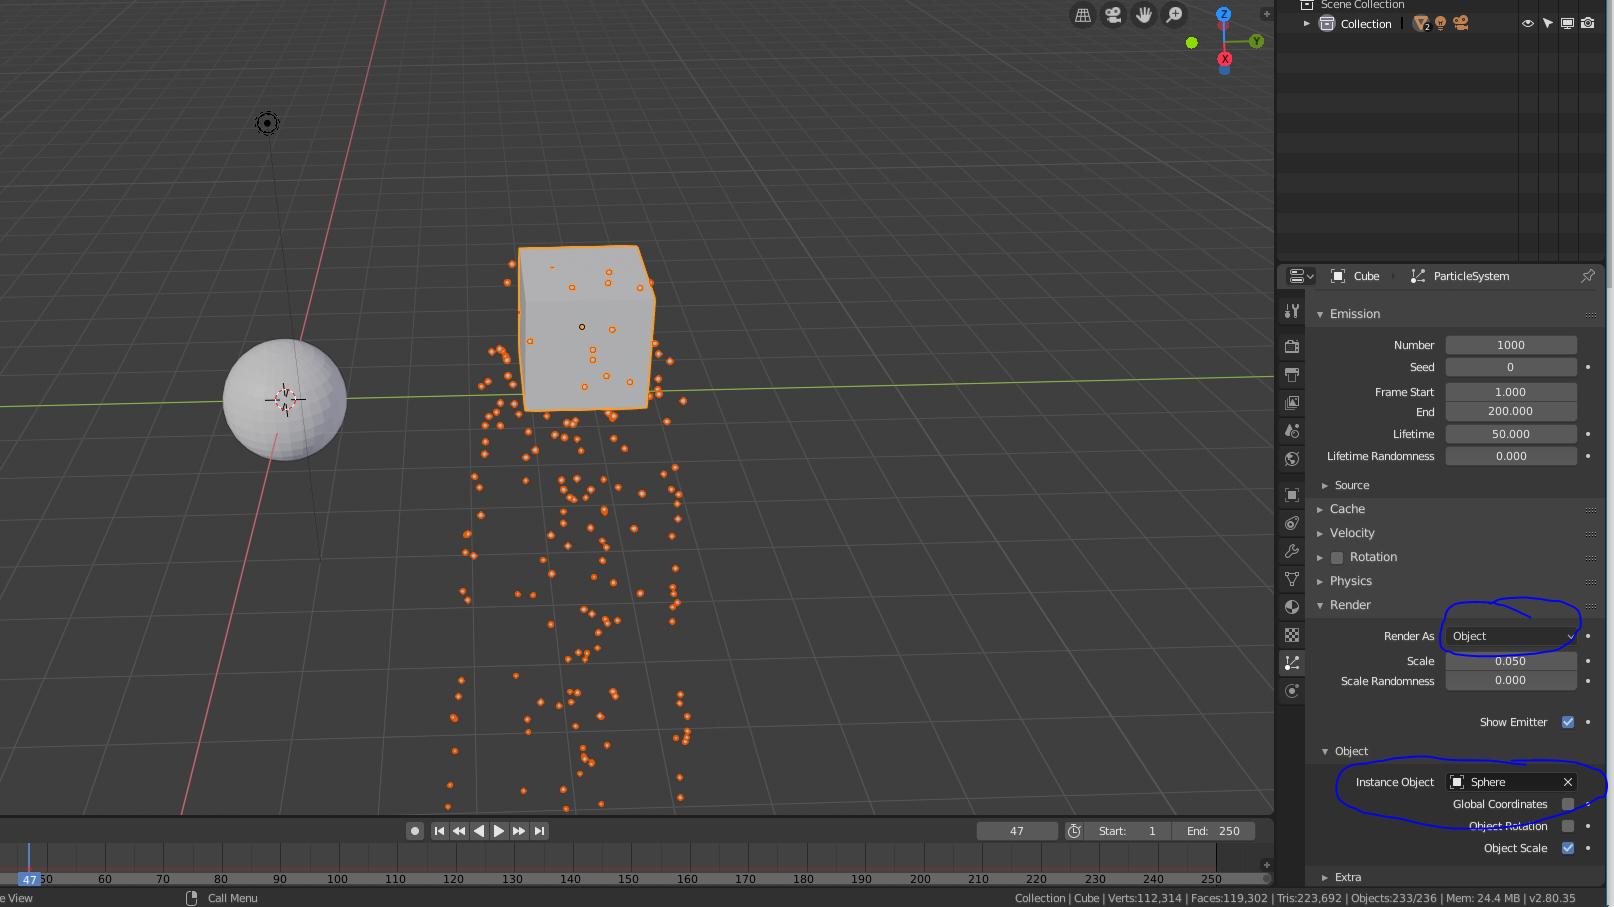Play the animation forward
This screenshot has width=1614, height=907.
click(499, 831)
